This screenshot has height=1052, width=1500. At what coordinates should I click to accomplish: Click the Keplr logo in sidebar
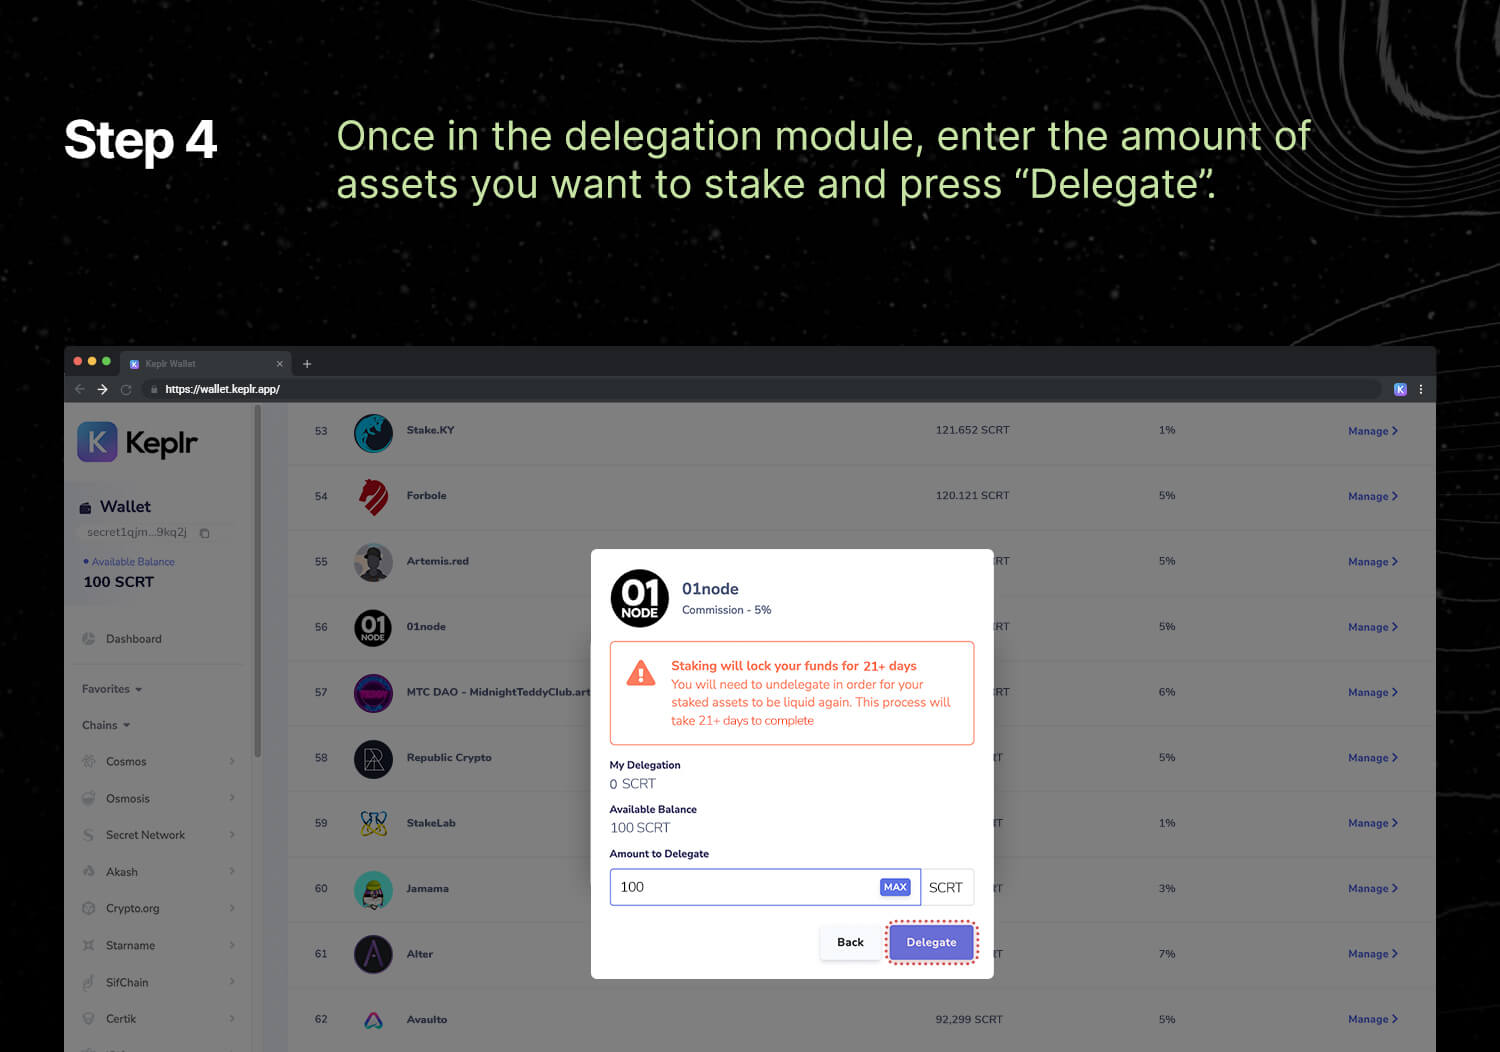[x=137, y=442]
